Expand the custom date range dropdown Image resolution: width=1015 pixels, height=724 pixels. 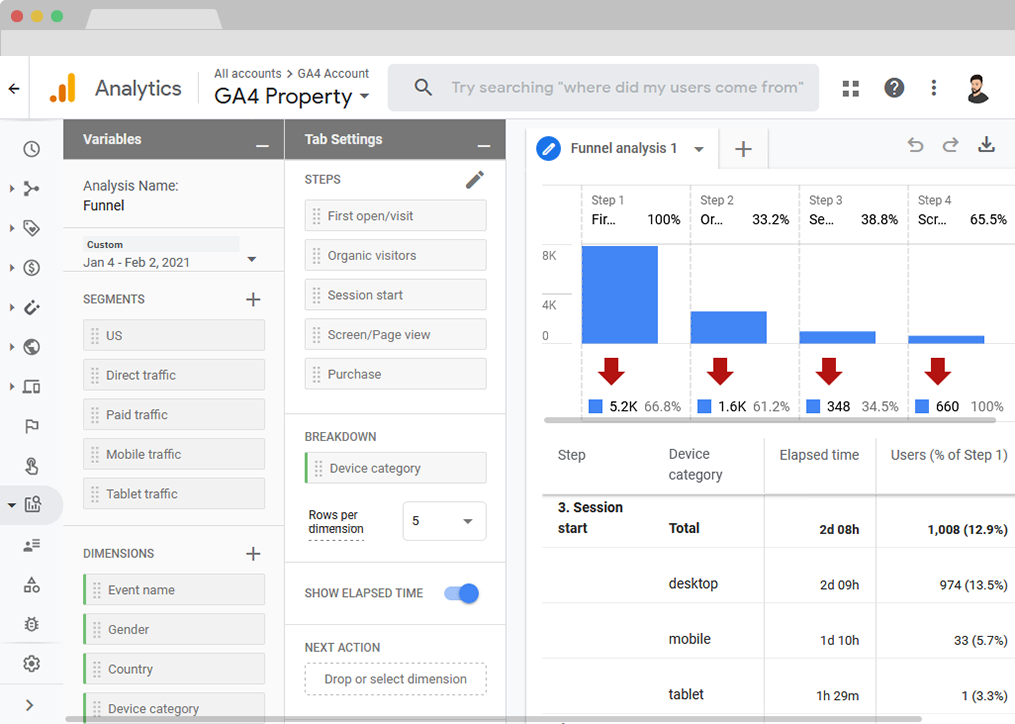tap(252, 260)
